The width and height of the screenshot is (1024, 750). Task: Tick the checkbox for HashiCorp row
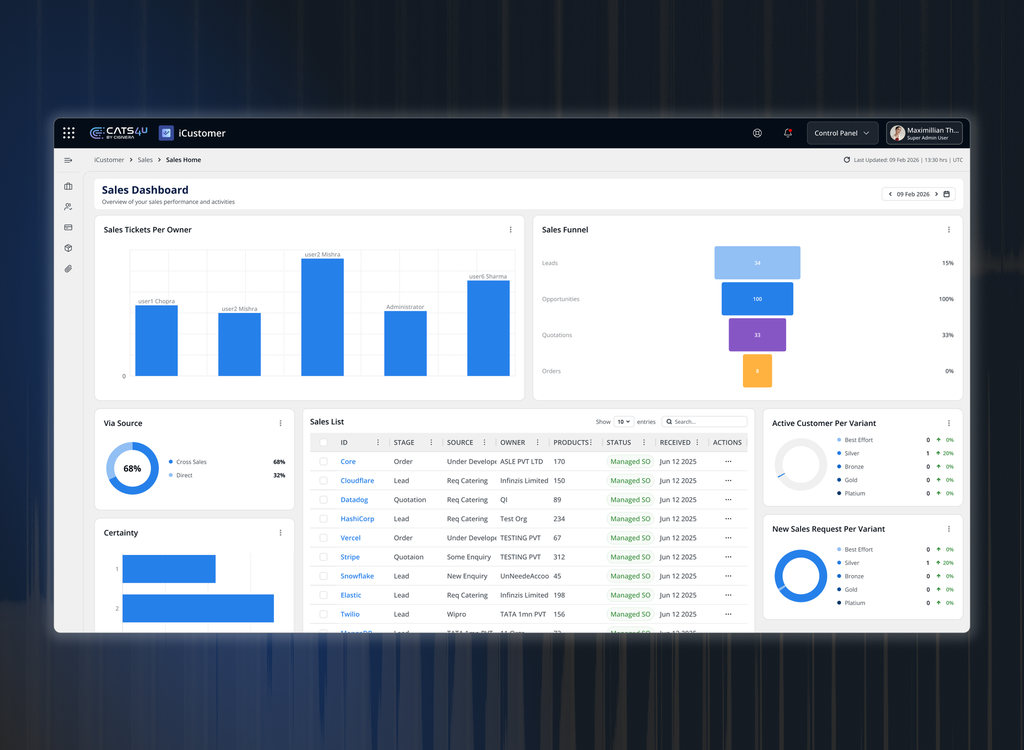click(x=323, y=519)
